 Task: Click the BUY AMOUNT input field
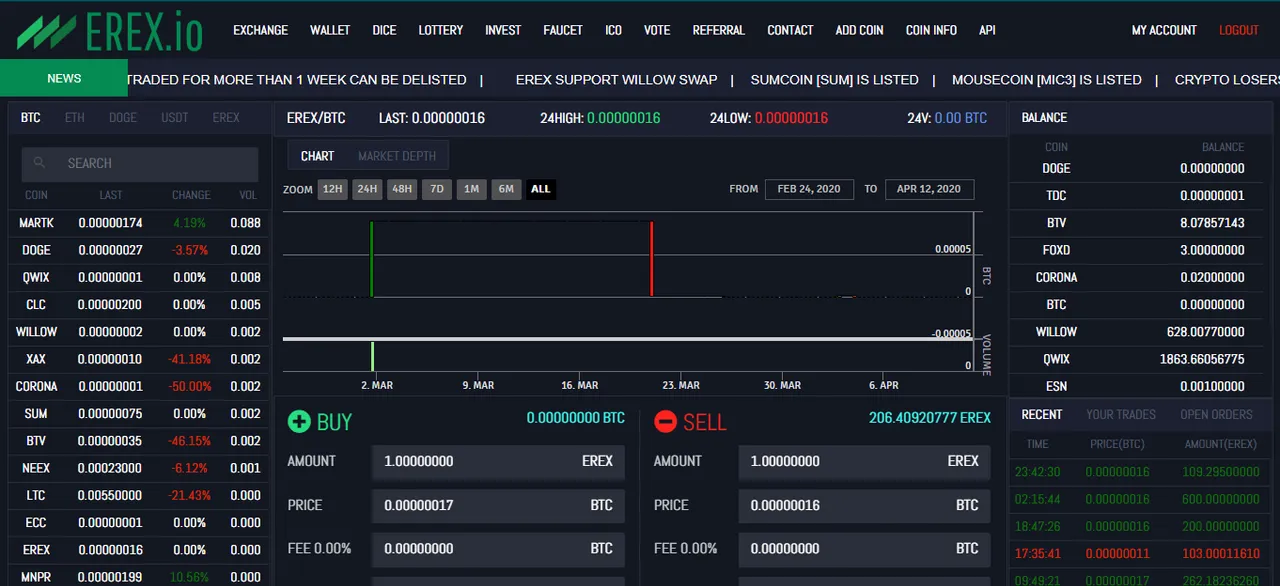click(498, 461)
